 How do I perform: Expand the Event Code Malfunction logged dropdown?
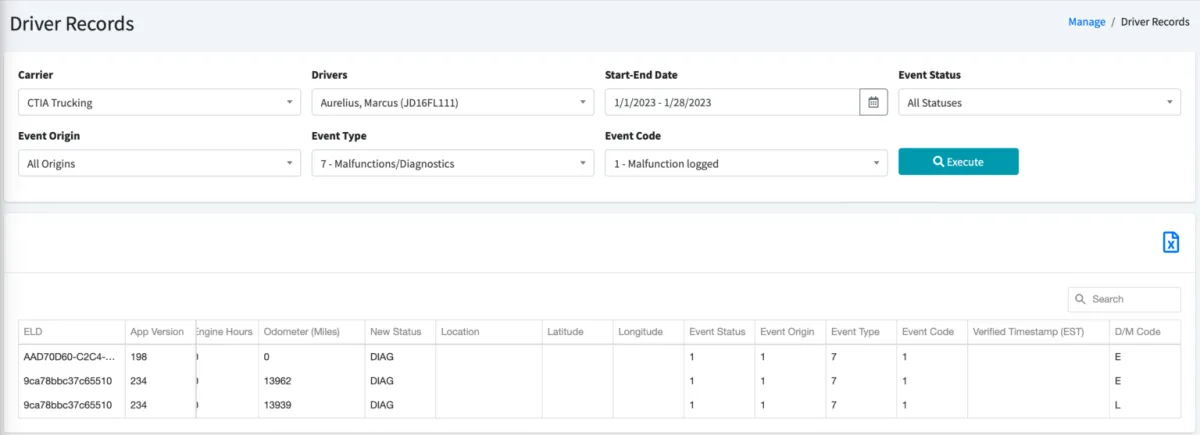point(746,163)
